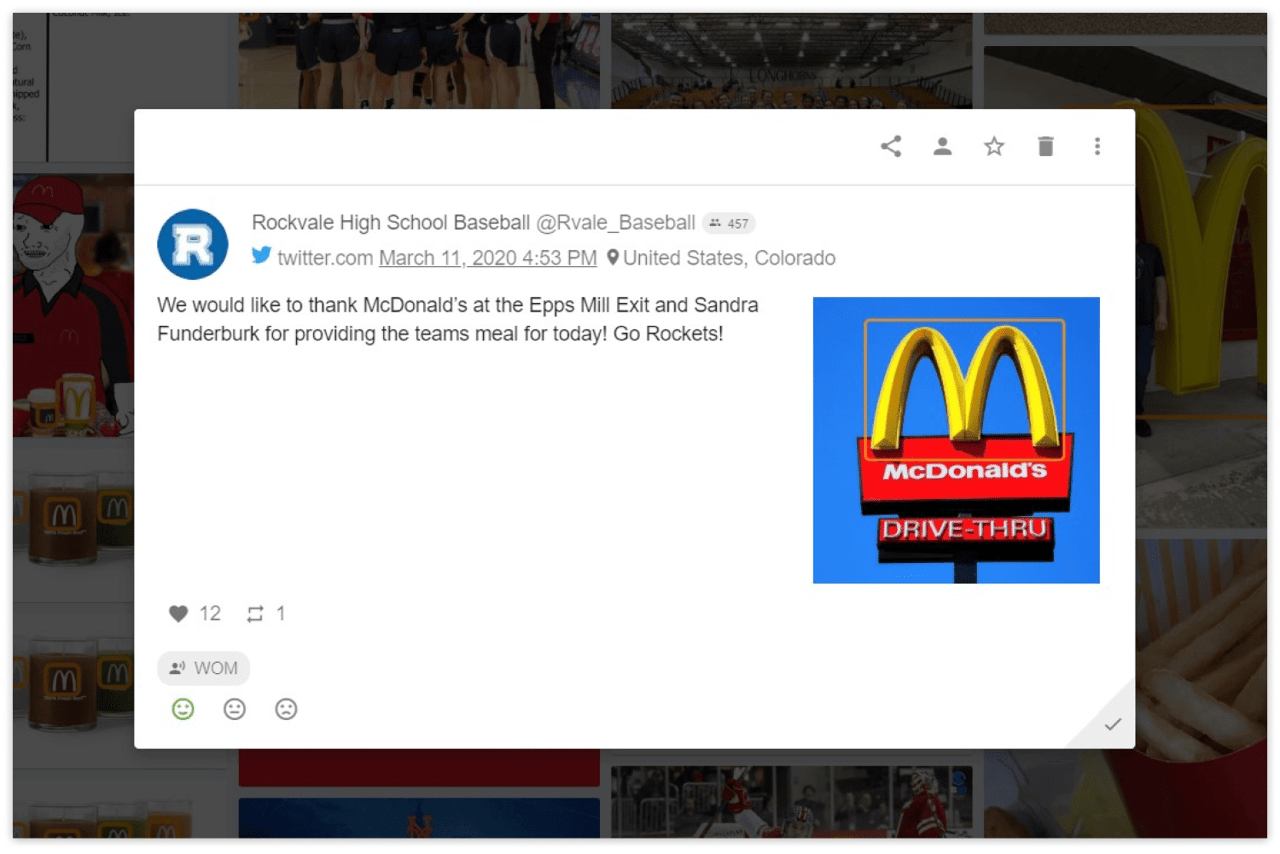The image size is (1280, 854).
Task: Star this mention as favorite
Action: [x=994, y=147]
